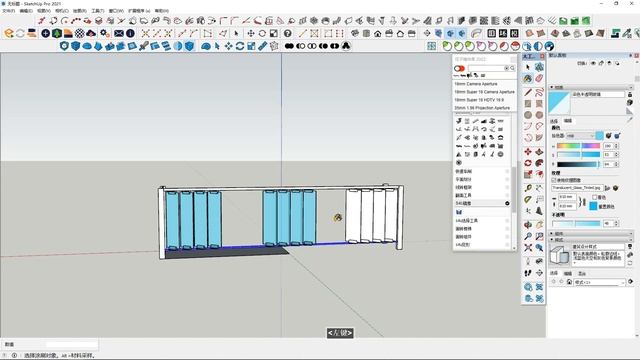The height and width of the screenshot is (360, 640).
Task: Pick the green Protractor tool
Action: tap(528, 200)
